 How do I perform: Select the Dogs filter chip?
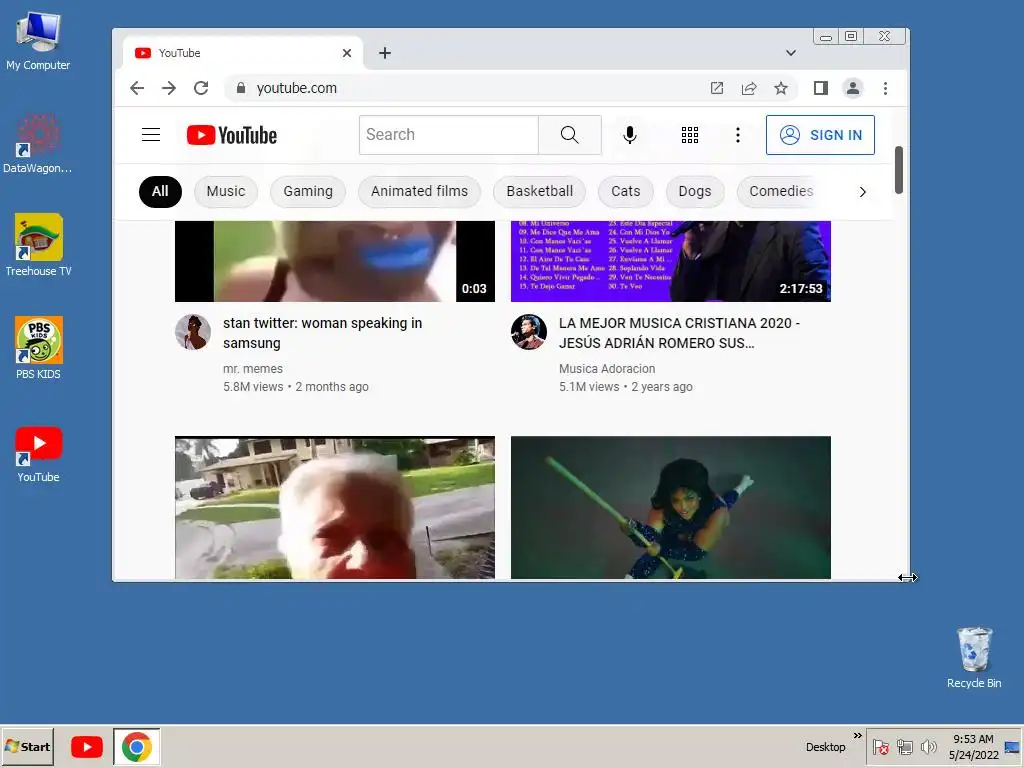[695, 191]
